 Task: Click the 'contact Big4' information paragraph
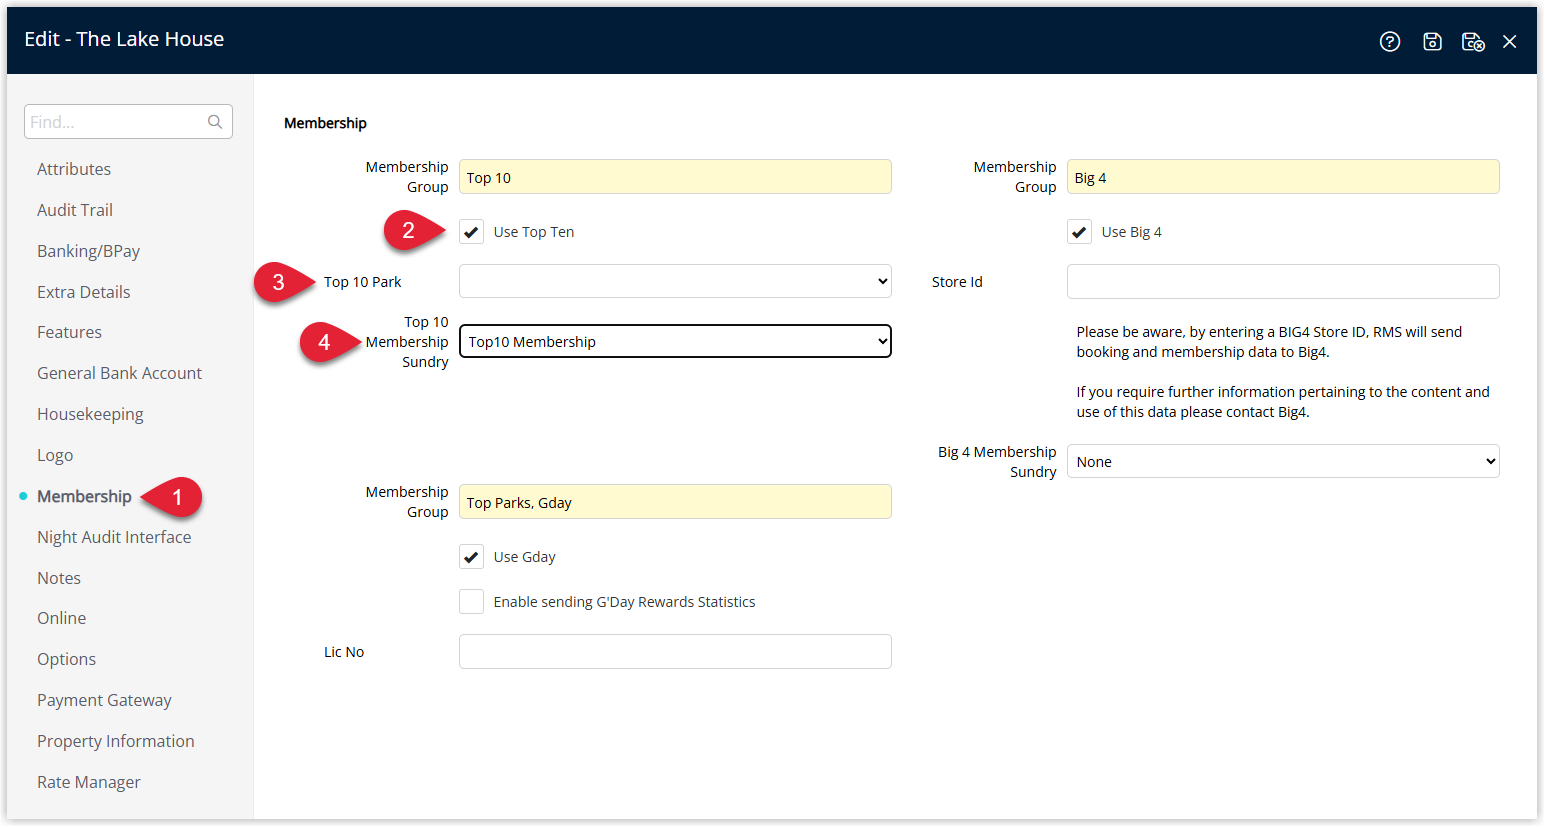pos(1283,402)
